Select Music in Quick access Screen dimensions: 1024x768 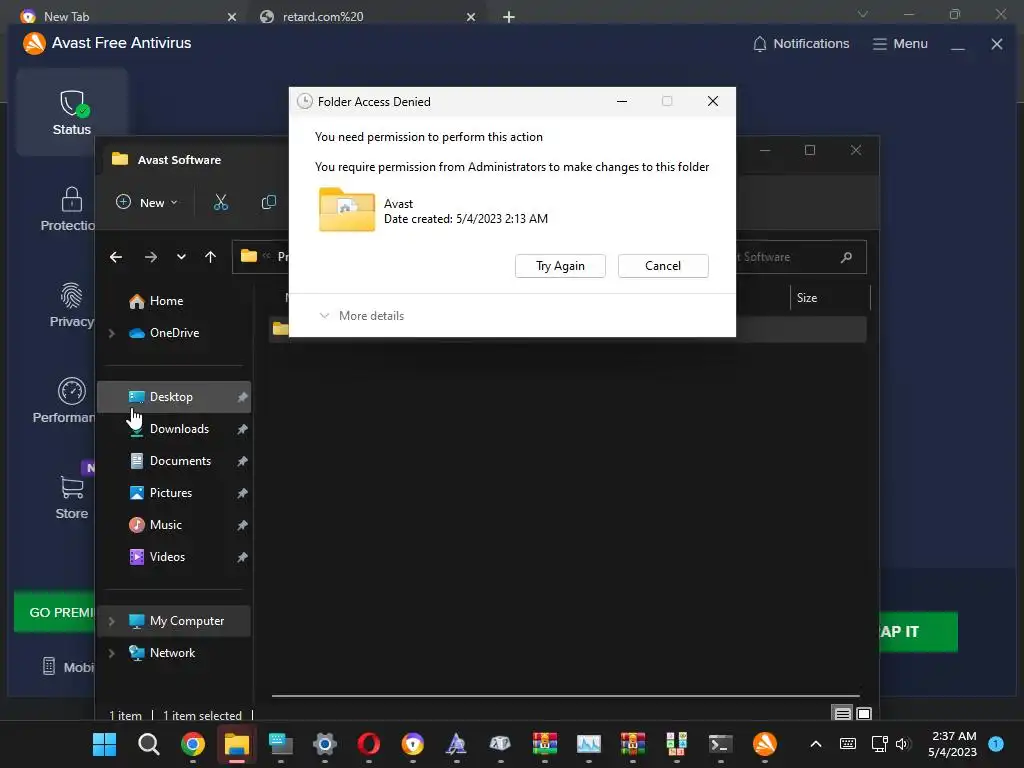pos(165,525)
